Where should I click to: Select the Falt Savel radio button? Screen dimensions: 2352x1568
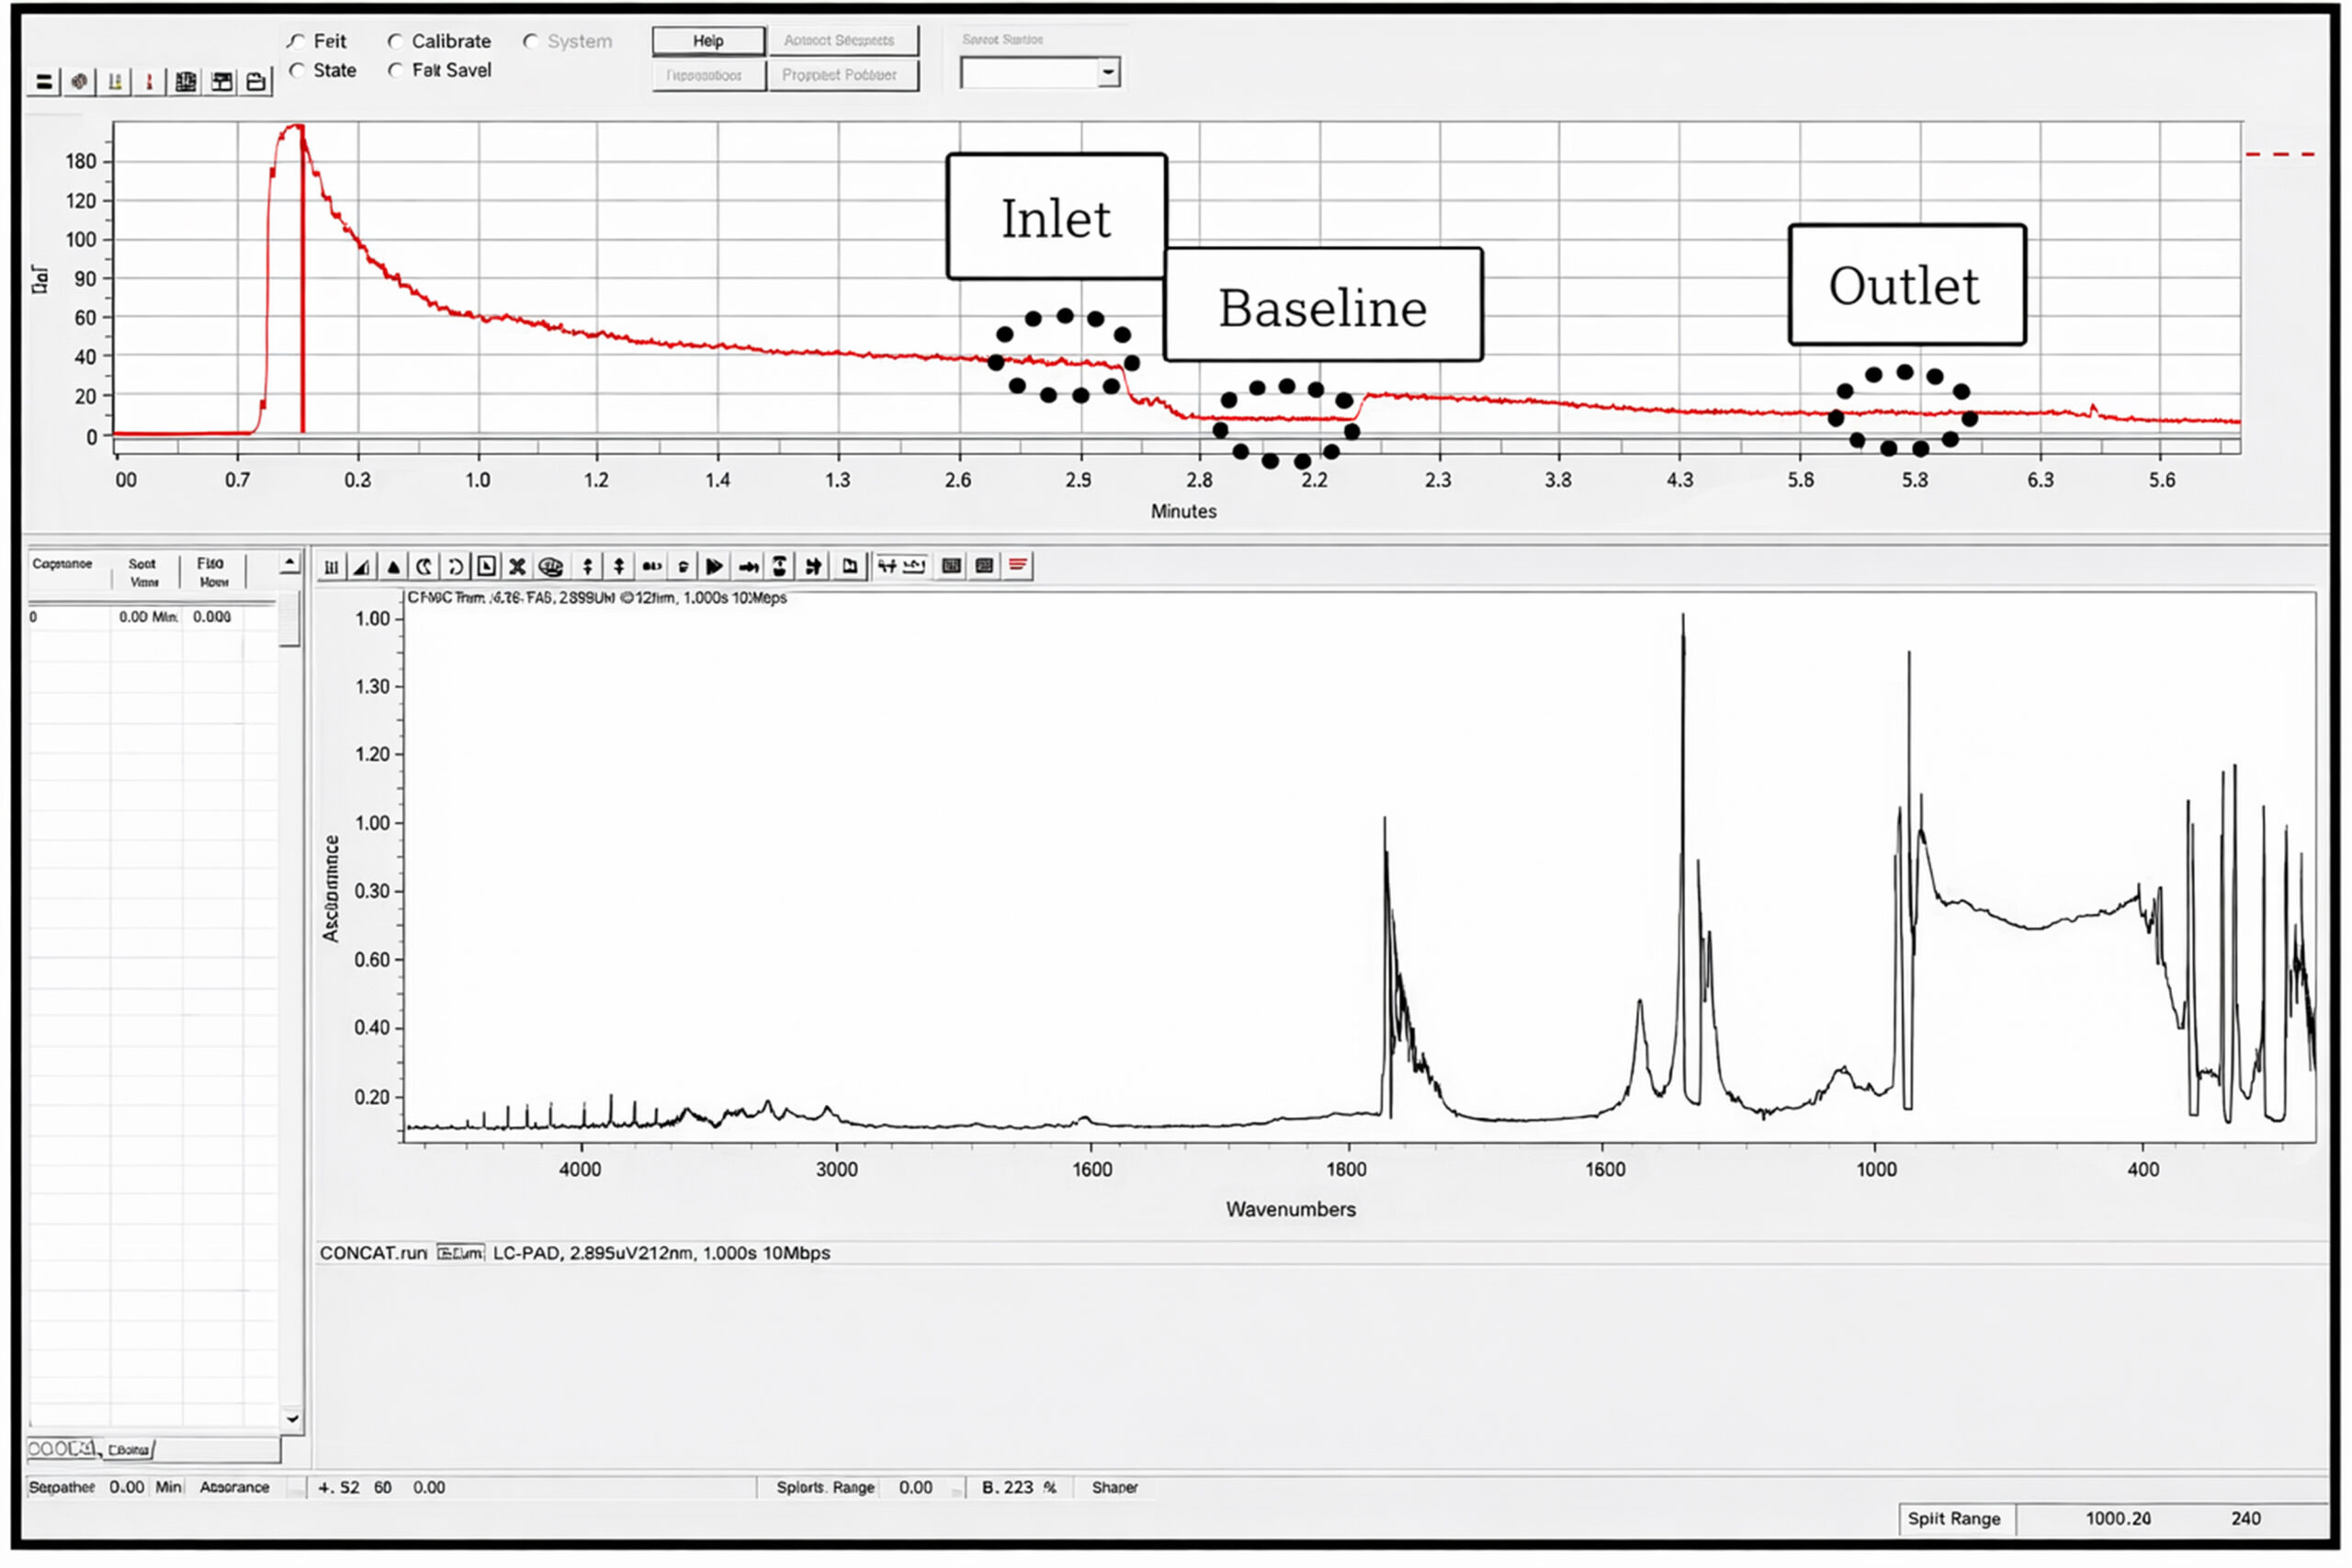[396, 70]
